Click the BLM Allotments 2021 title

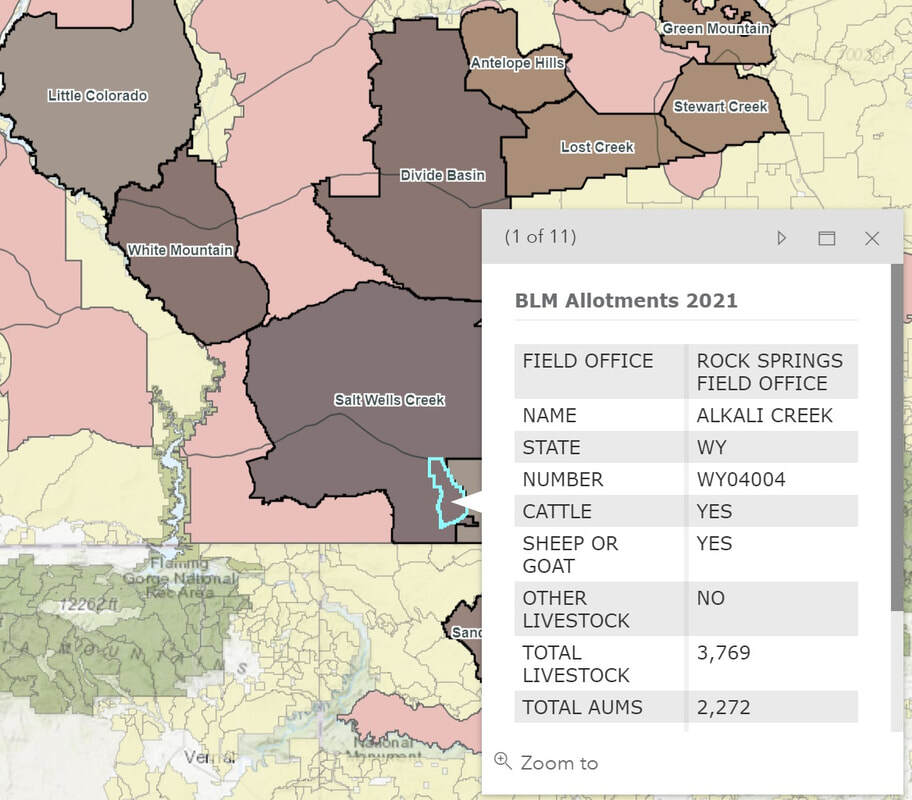click(626, 300)
